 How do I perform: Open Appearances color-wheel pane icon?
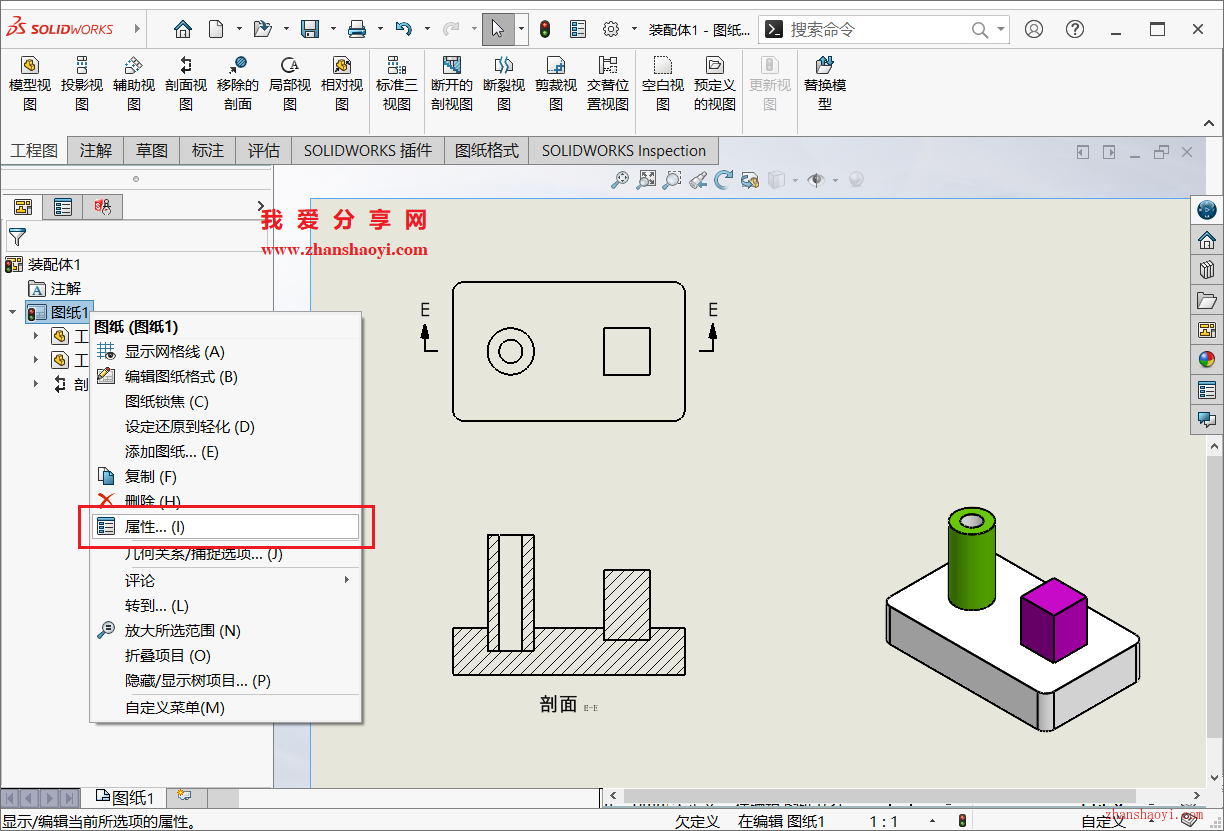point(1207,360)
